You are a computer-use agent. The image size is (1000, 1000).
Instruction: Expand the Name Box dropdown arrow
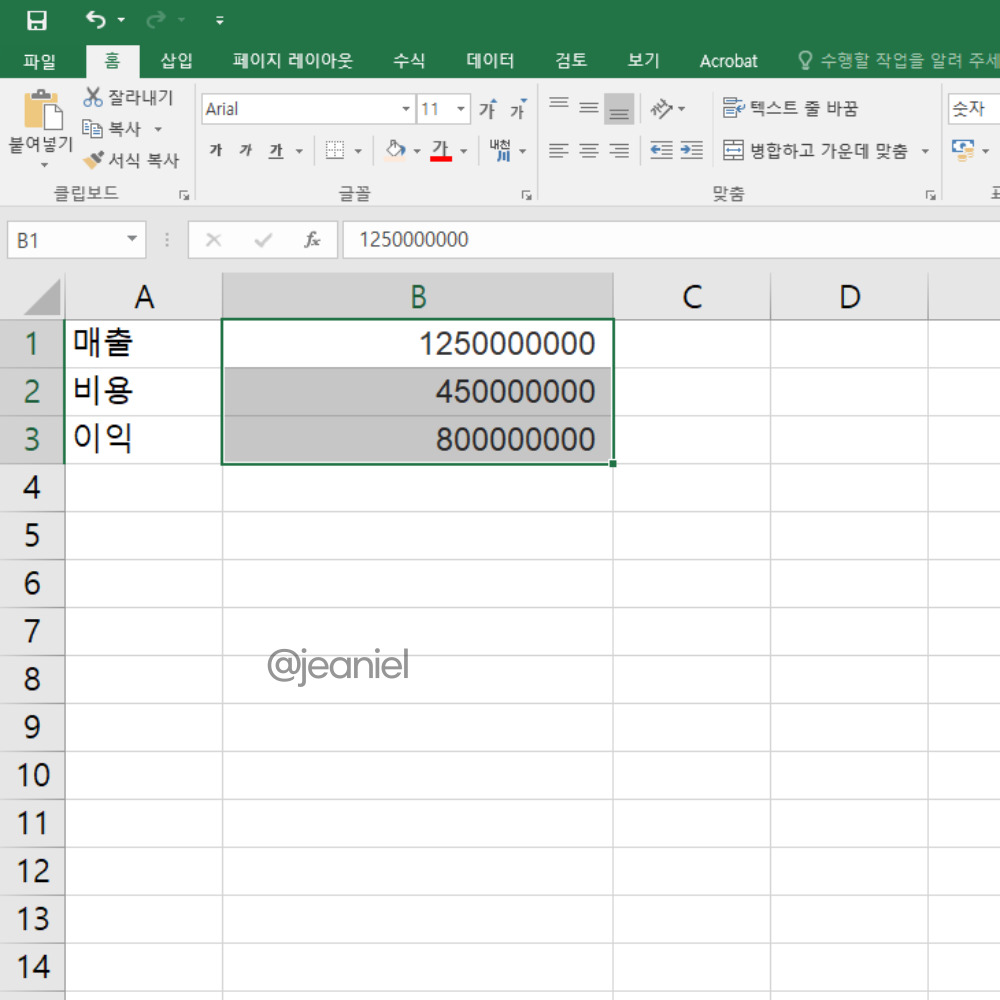click(x=131, y=240)
